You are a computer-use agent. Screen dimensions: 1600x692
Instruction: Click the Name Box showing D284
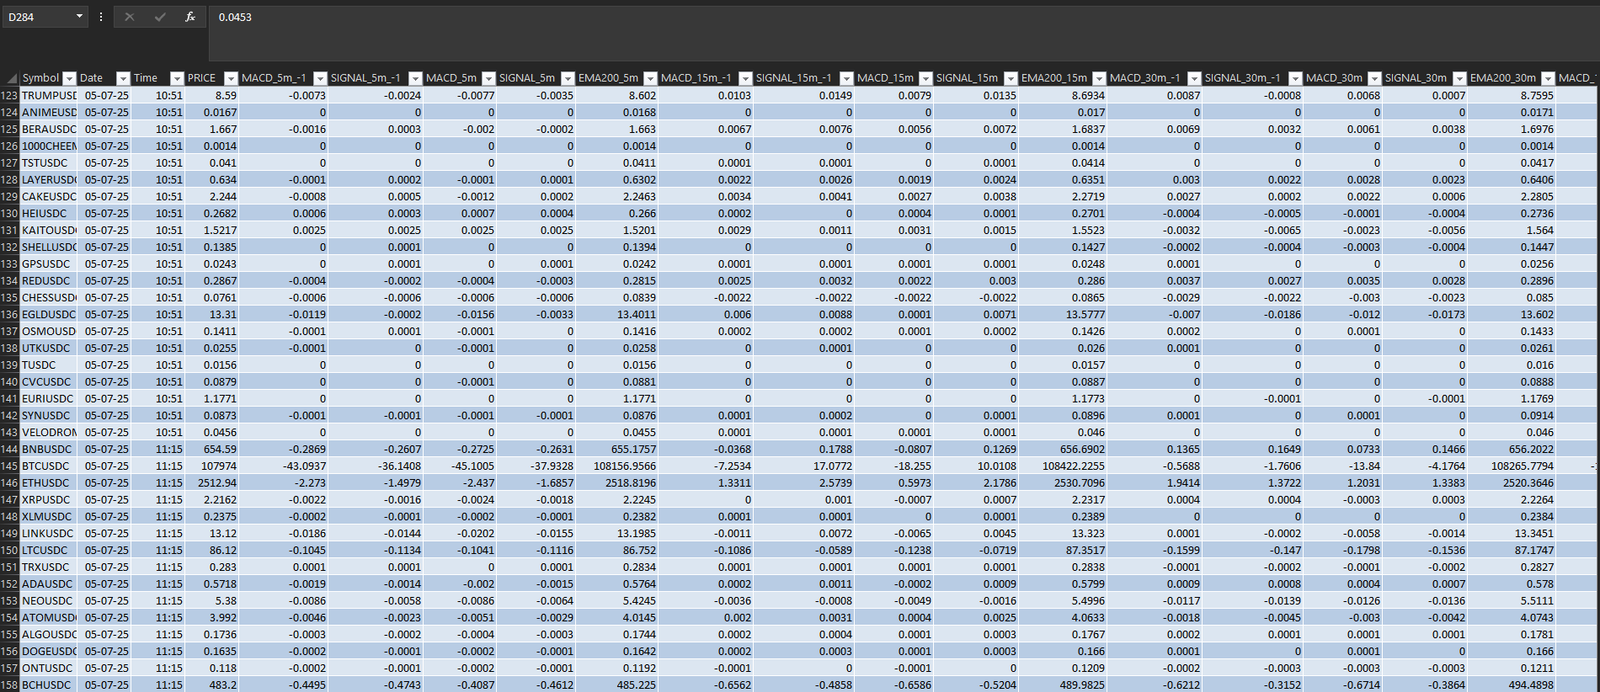tap(38, 17)
